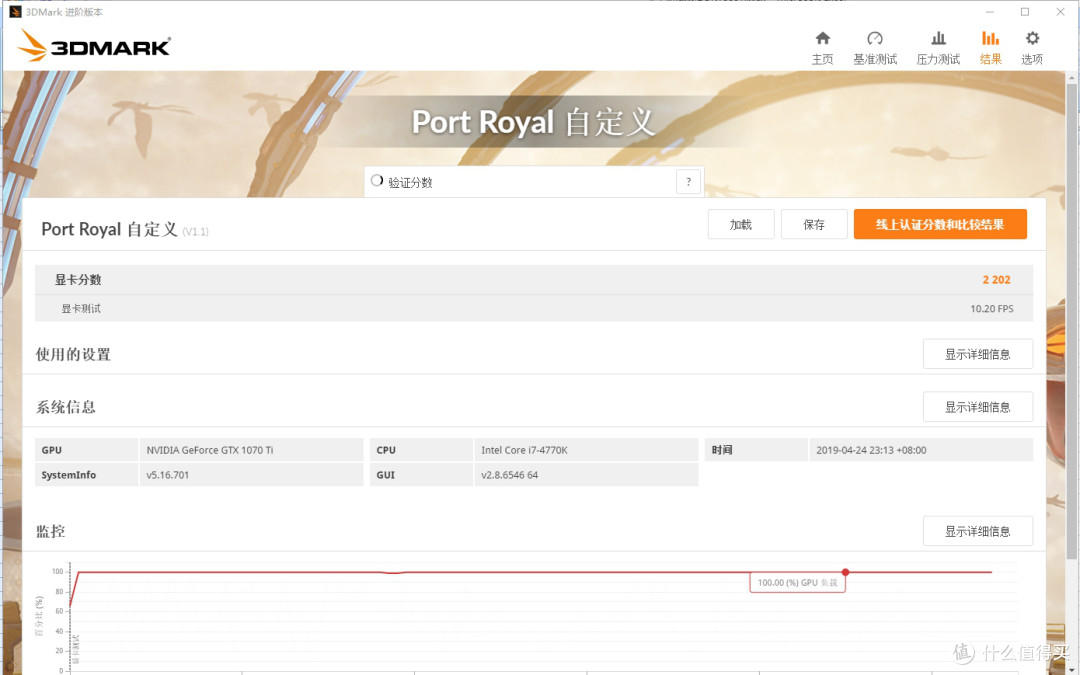Open 选项 settings gear icon
Screen dimensions: 1080x675
coord(1032,39)
